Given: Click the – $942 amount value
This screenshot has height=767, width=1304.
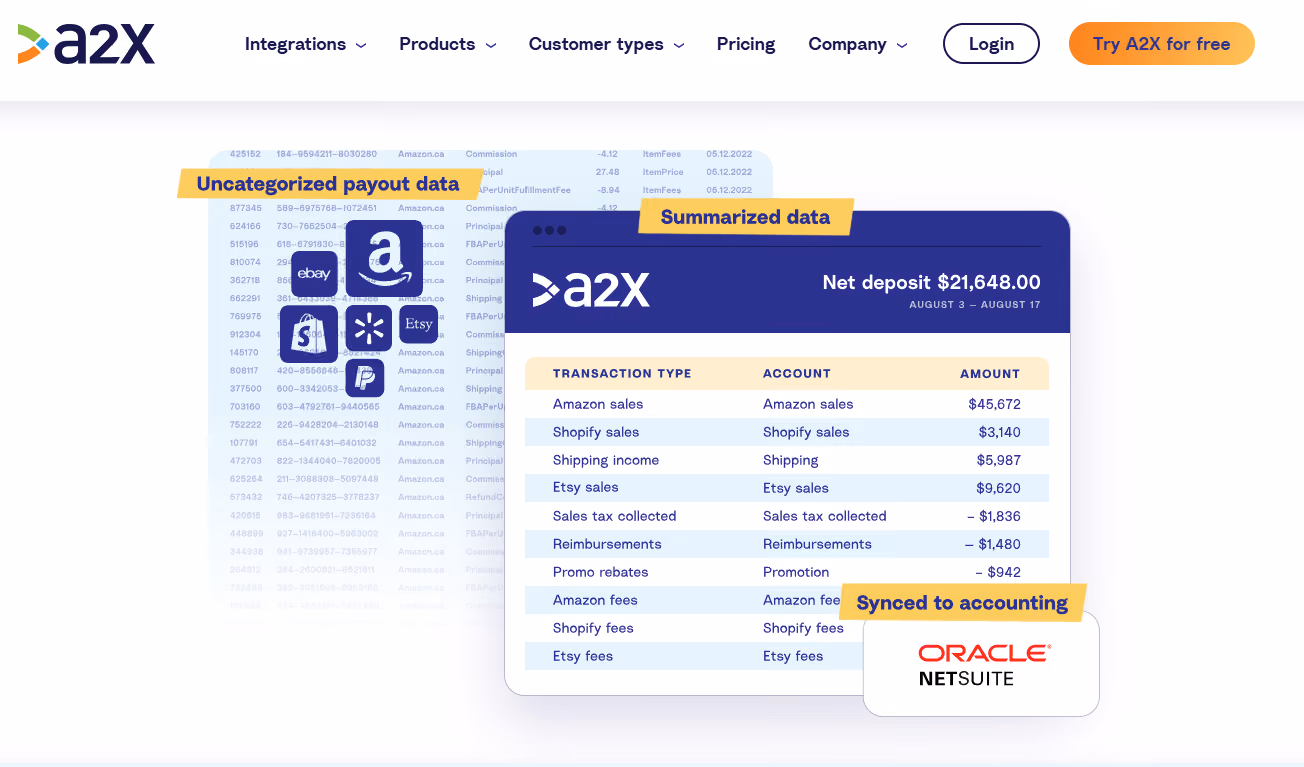Looking at the screenshot, I should 998,572.
